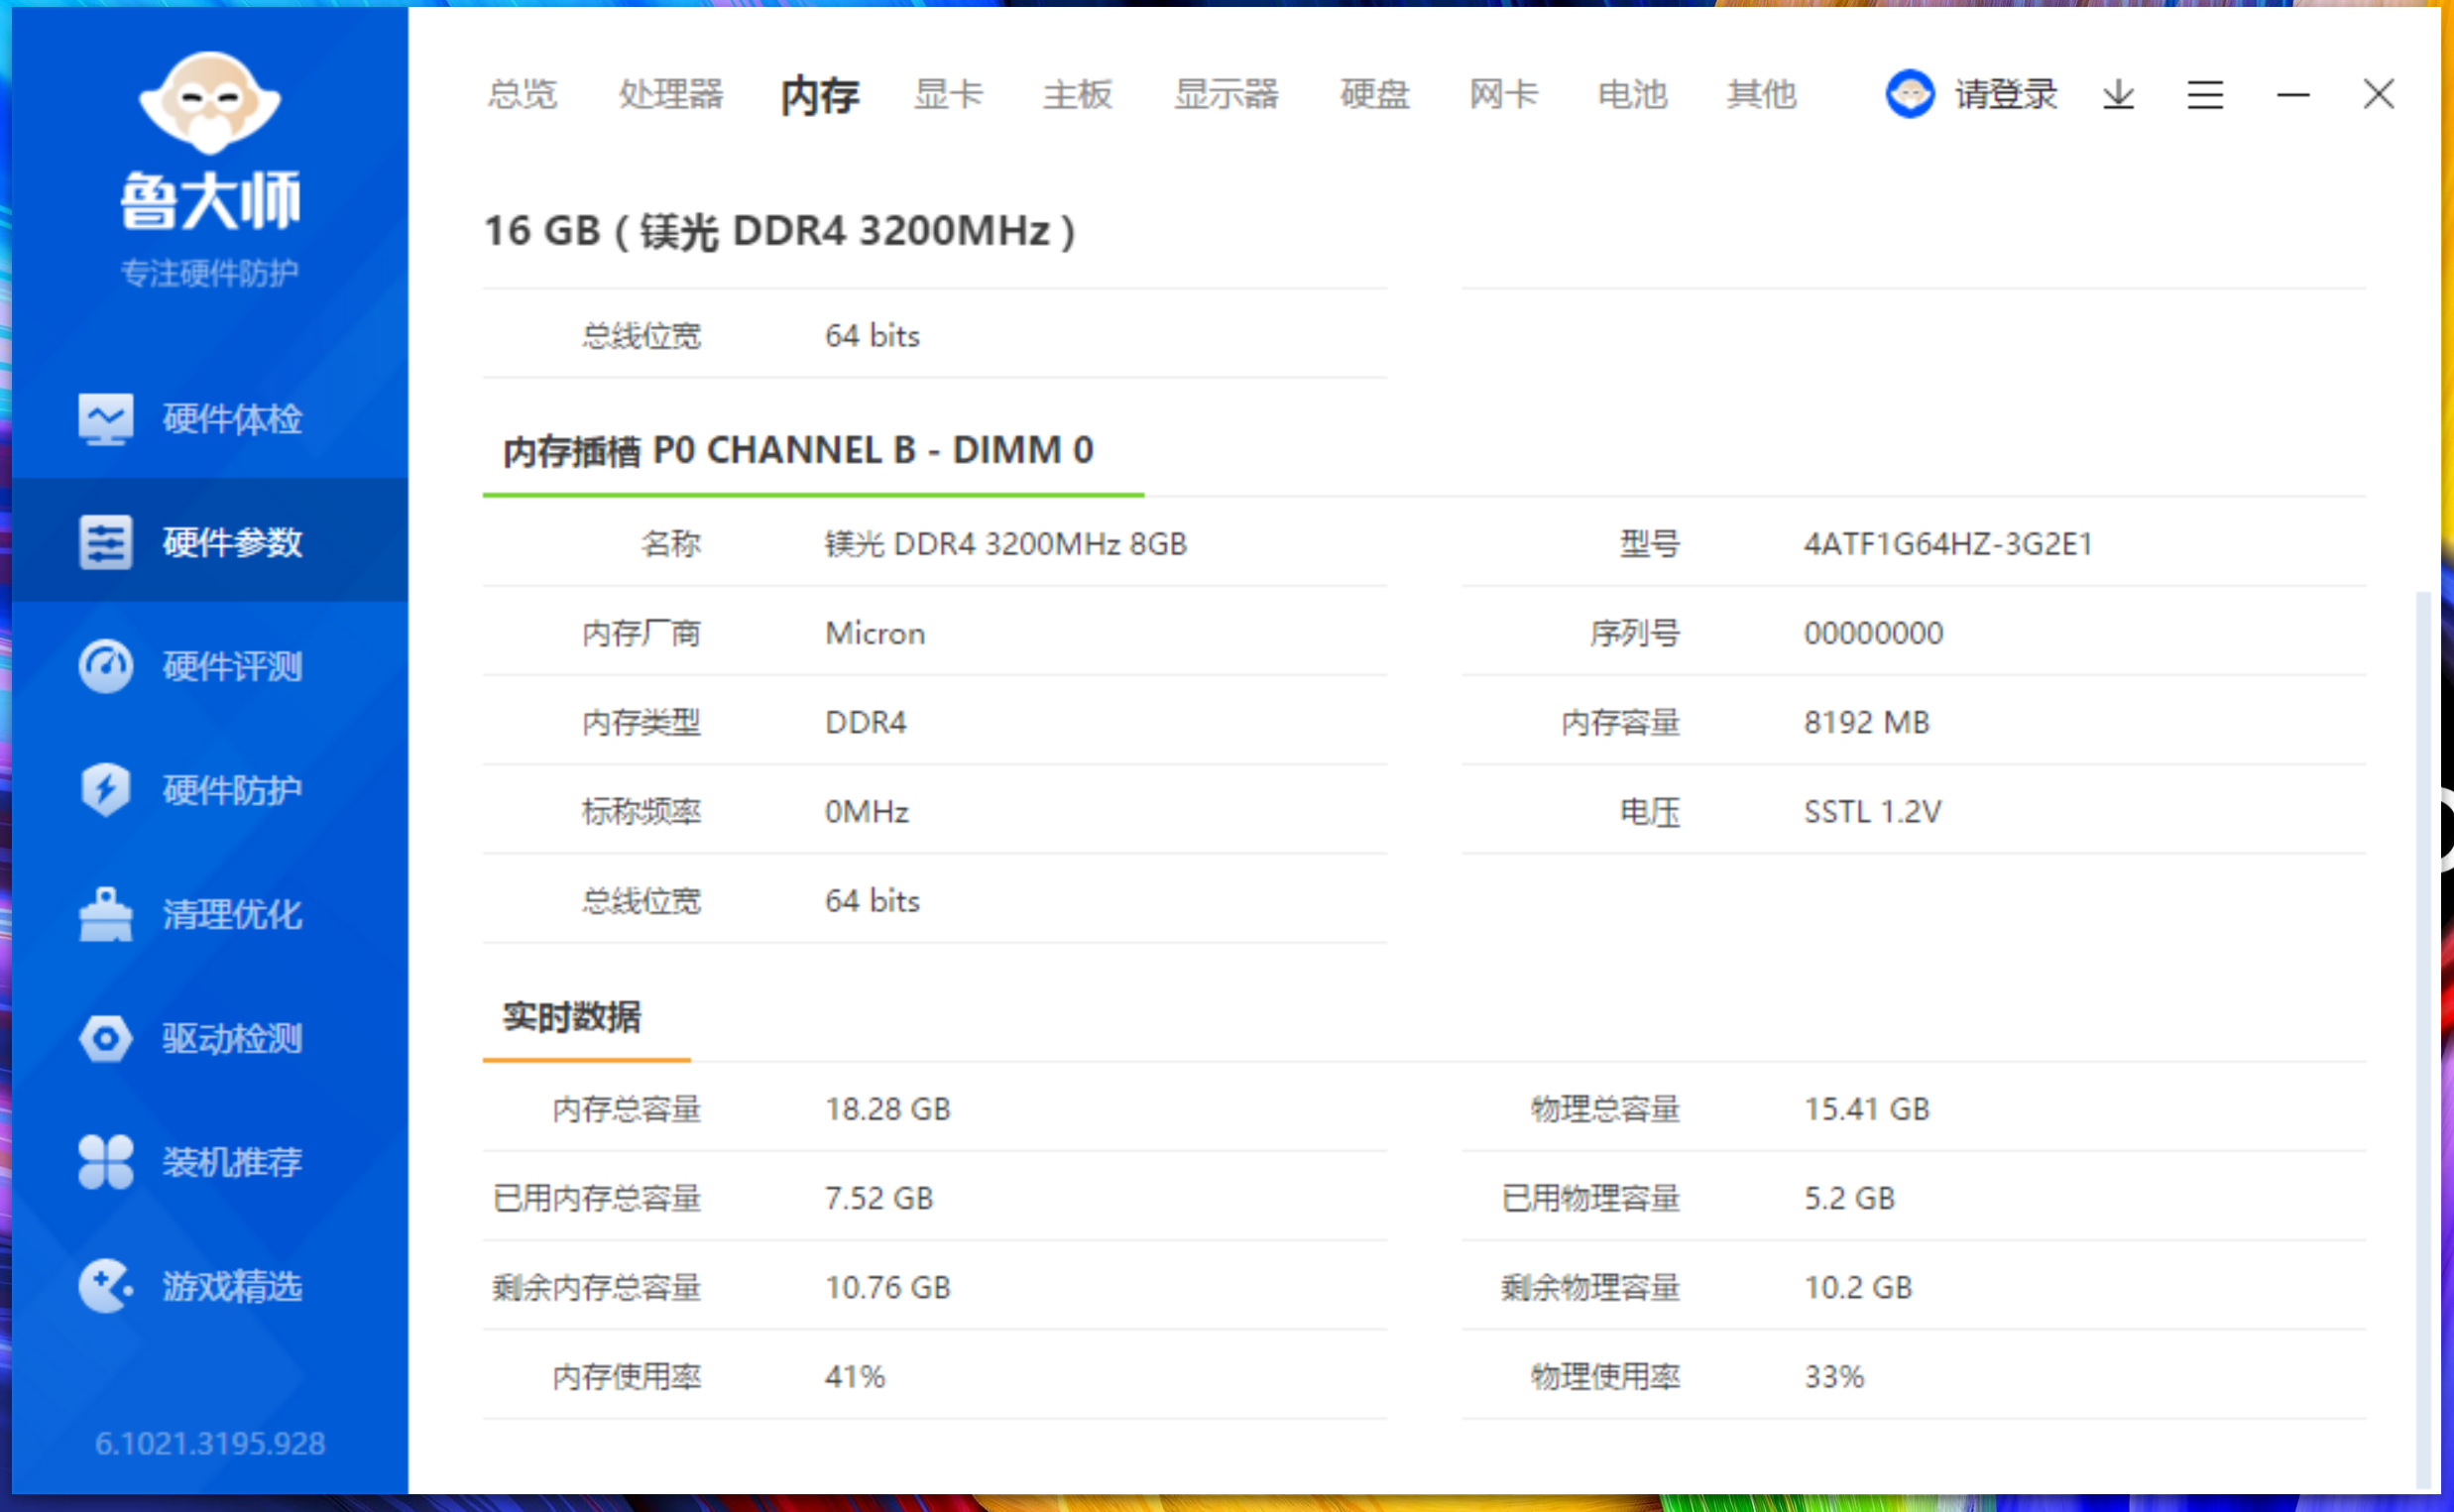Click the 驱动检测 sidebar label
This screenshot has width=2454, height=1512.
coord(232,1038)
